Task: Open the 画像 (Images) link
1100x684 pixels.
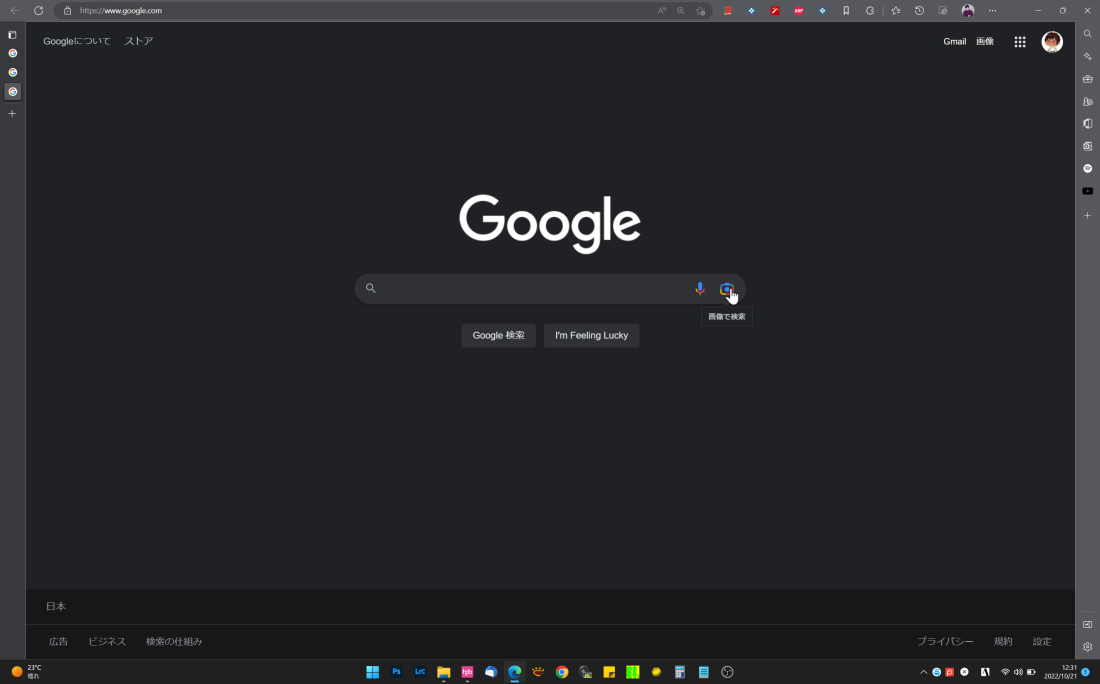Action: [985, 41]
